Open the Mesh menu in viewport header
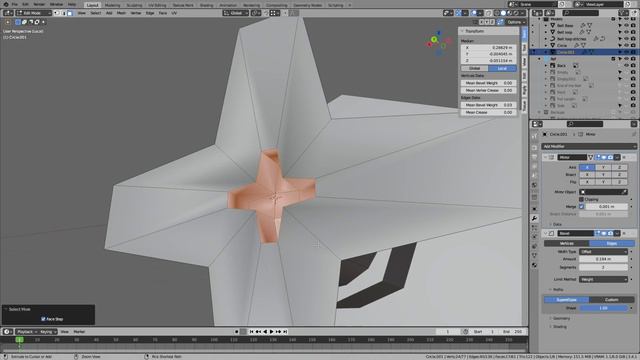Viewport: 640px width, 360px height. (x=122, y=13)
